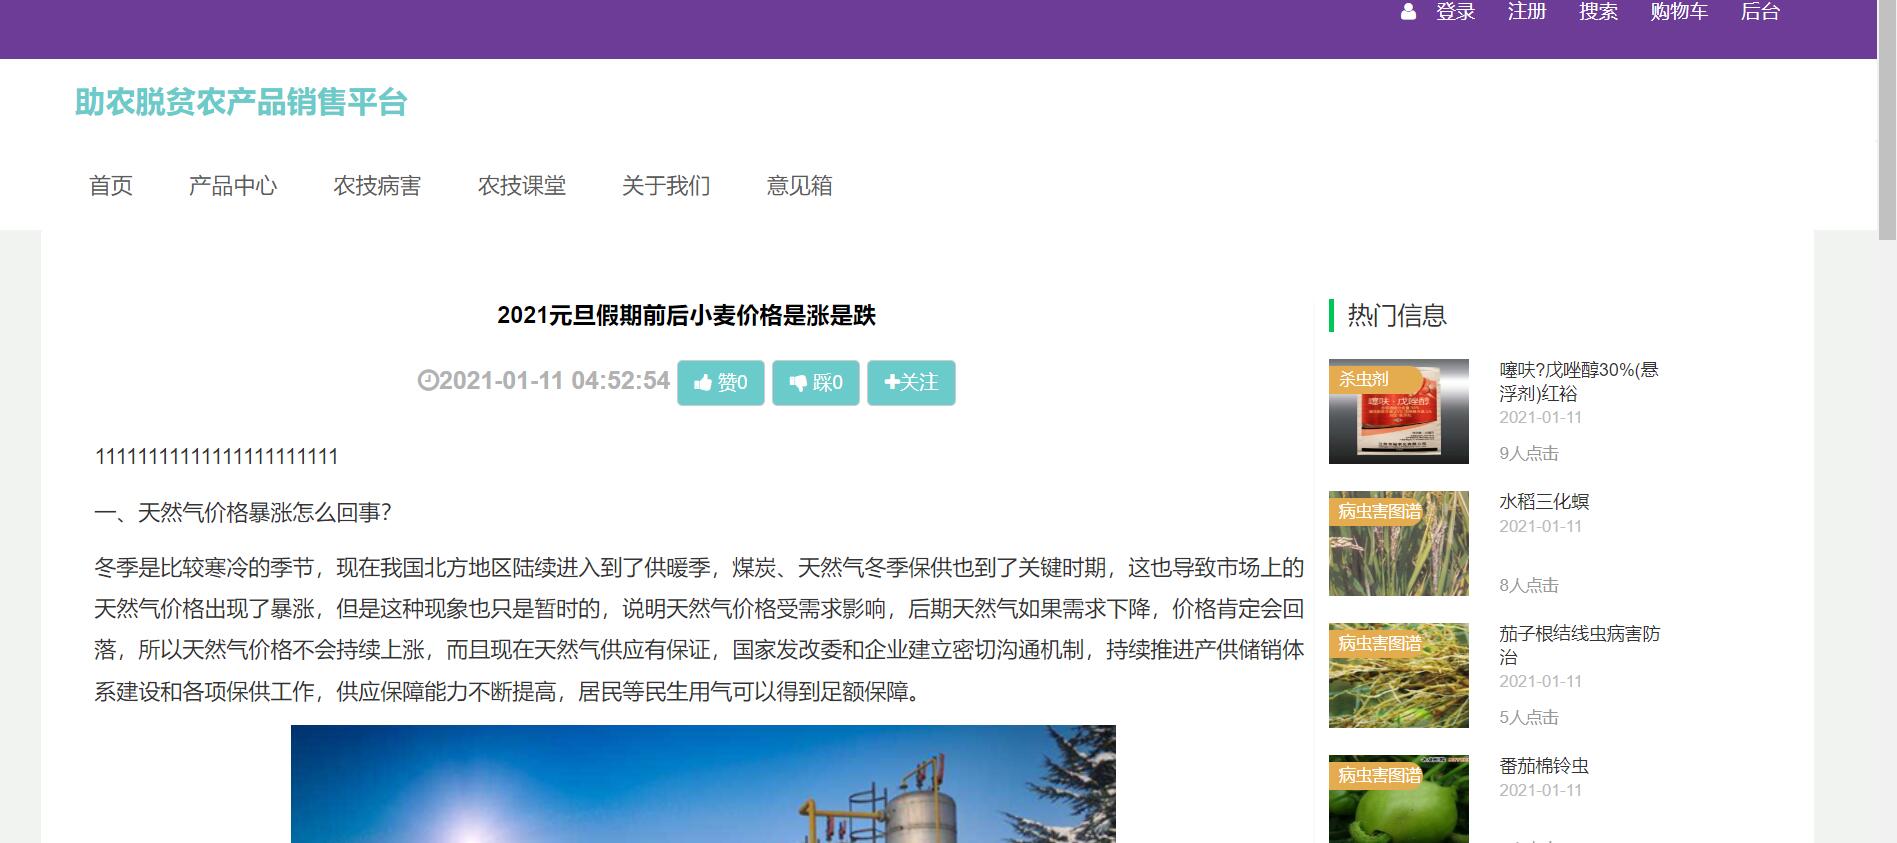Viewport: 1897px width, 843px height.
Task: Click the 5人点击 view count
Action: click(x=1528, y=718)
